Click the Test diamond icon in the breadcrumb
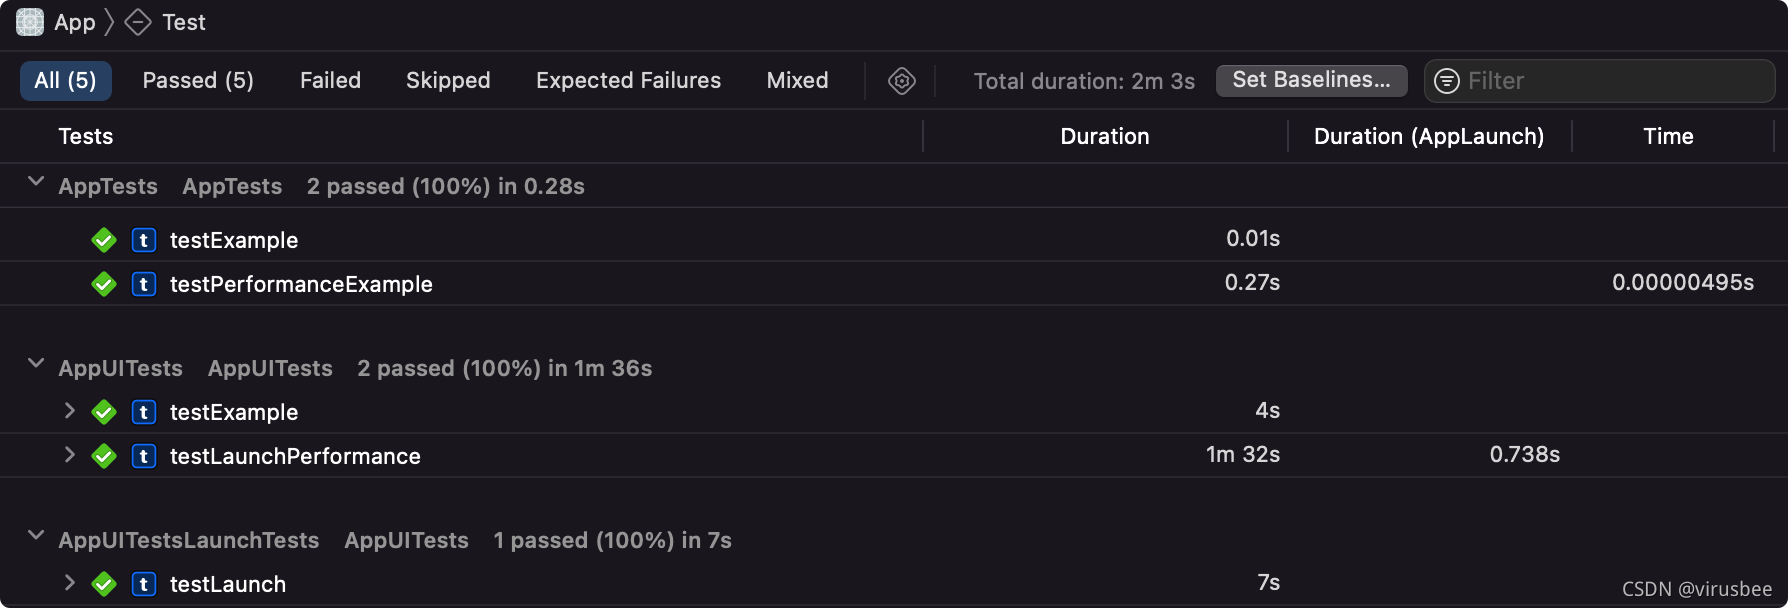Viewport: 1788px width, 608px height. click(x=138, y=22)
